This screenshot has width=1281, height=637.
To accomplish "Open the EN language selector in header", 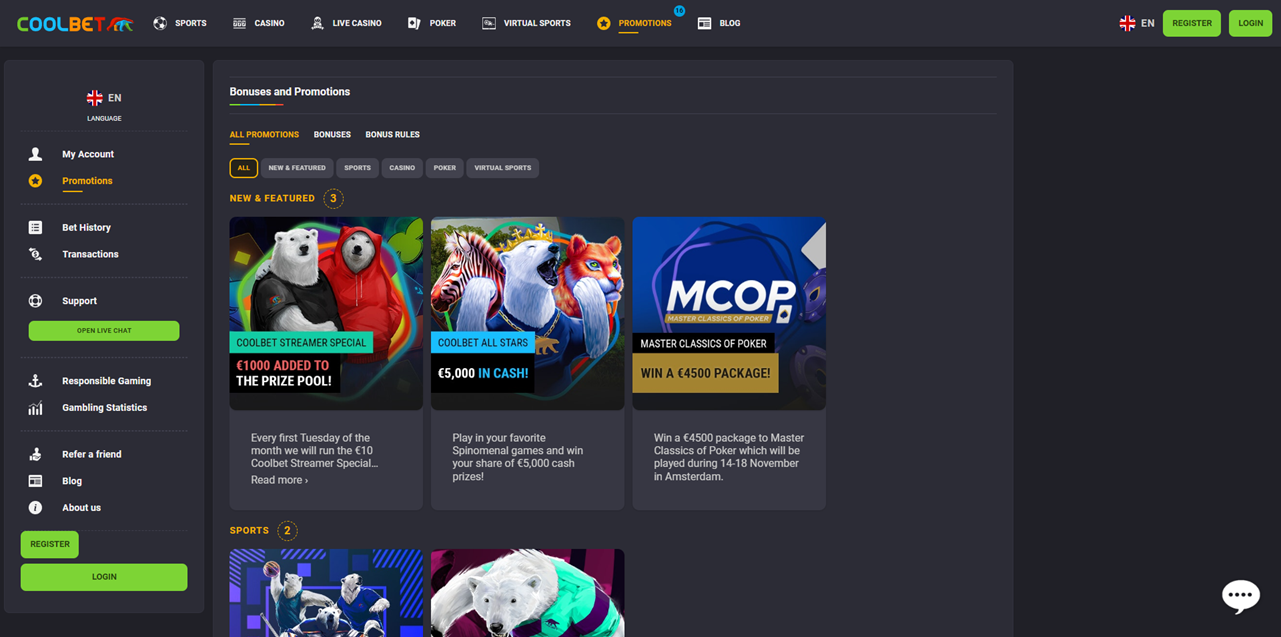I will point(1137,23).
